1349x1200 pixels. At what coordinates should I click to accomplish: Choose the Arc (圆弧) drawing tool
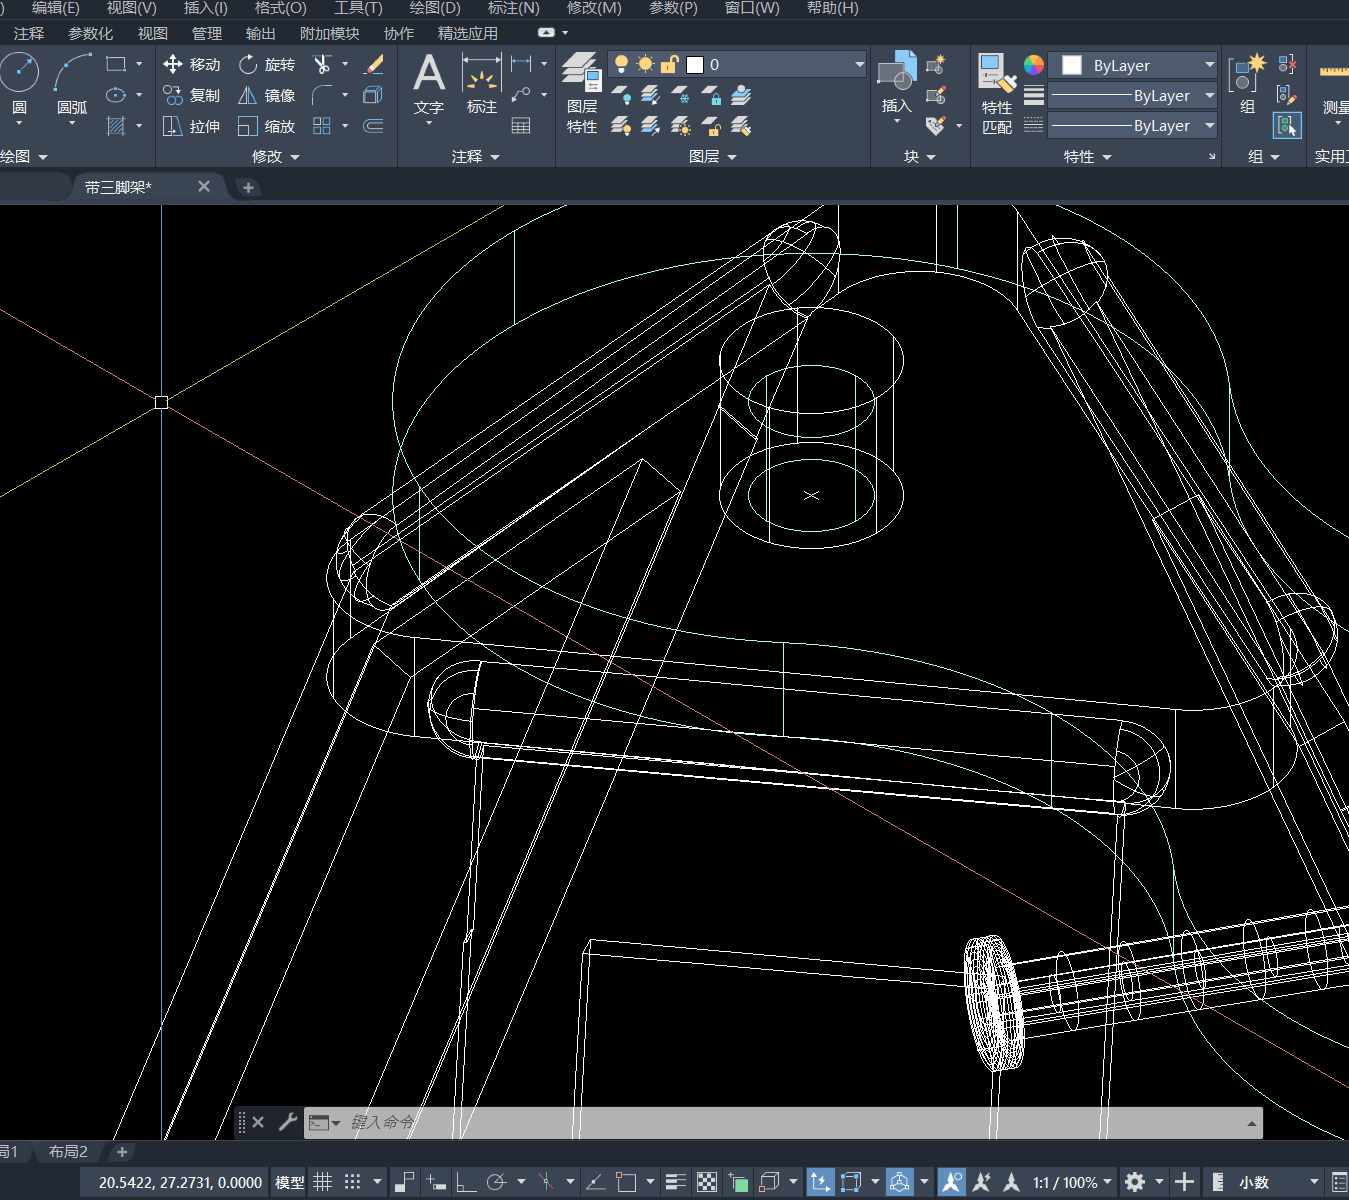click(x=72, y=80)
